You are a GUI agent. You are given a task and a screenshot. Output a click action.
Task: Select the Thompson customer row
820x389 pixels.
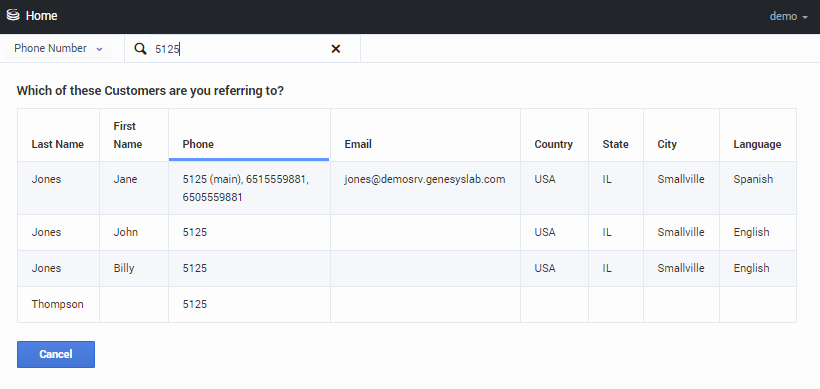tap(407, 304)
